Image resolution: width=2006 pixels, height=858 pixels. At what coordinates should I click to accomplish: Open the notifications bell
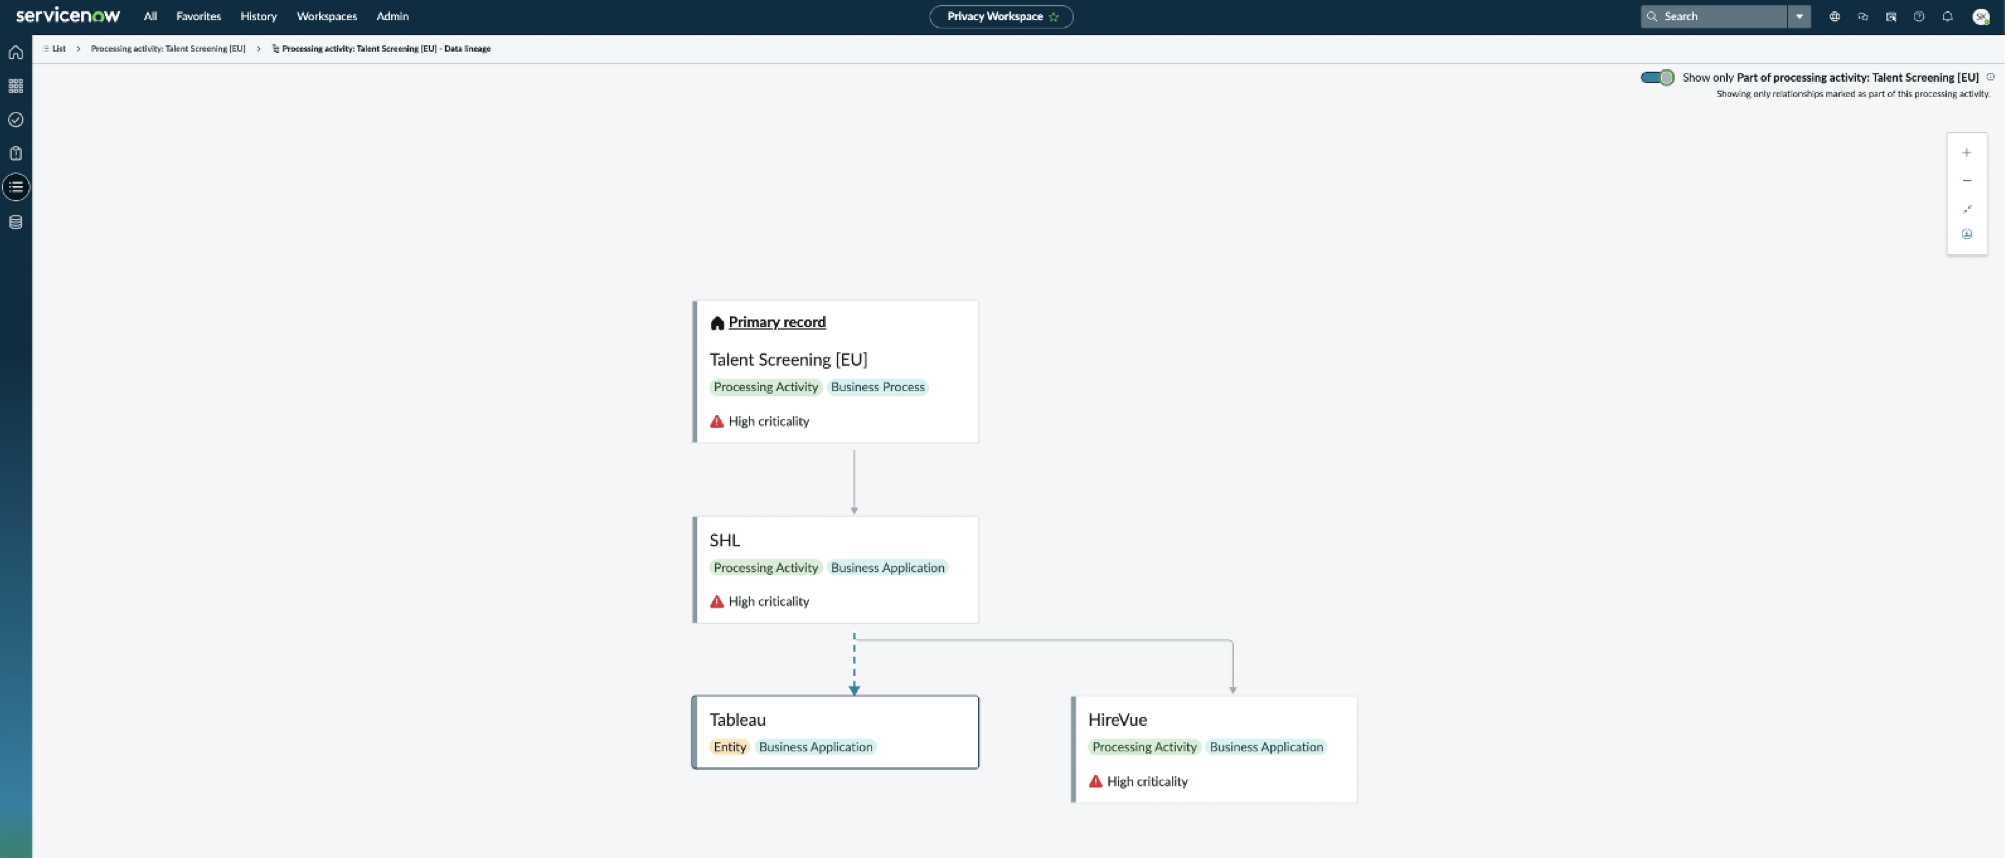click(1947, 16)
